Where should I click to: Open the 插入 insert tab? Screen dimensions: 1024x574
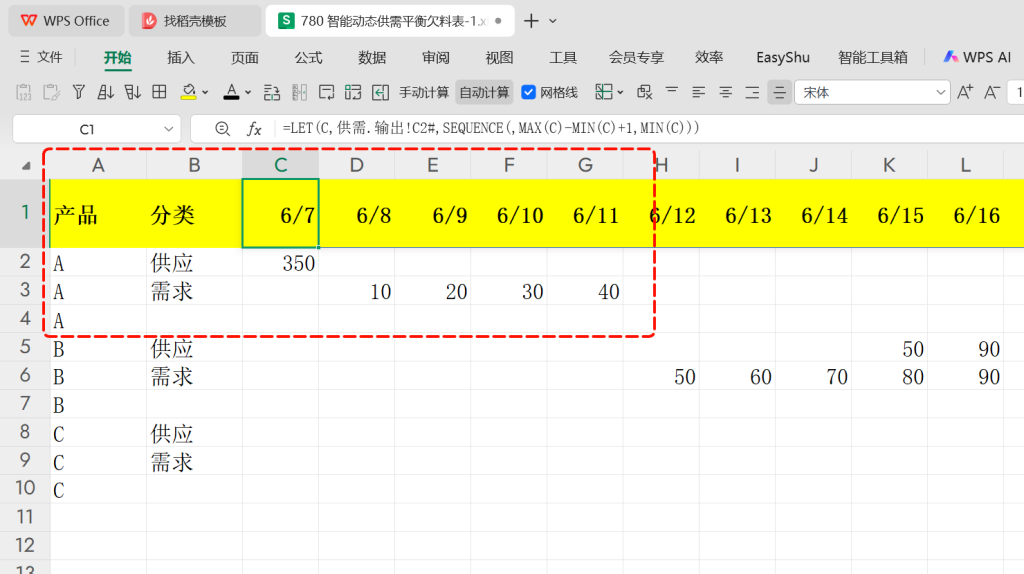[x=181, y=57]
